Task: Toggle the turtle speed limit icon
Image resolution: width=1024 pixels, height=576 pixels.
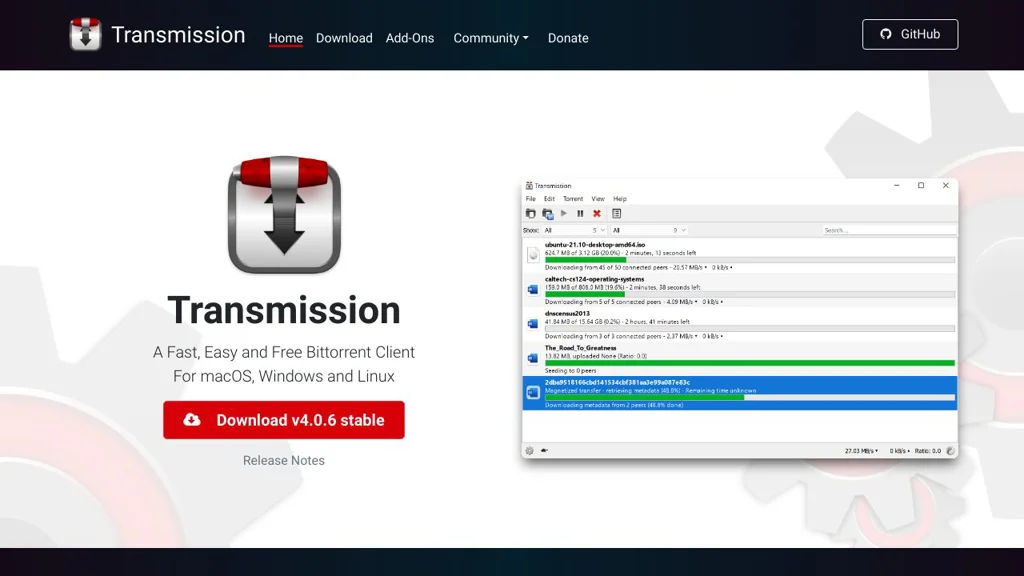Action: click(544, 451)
